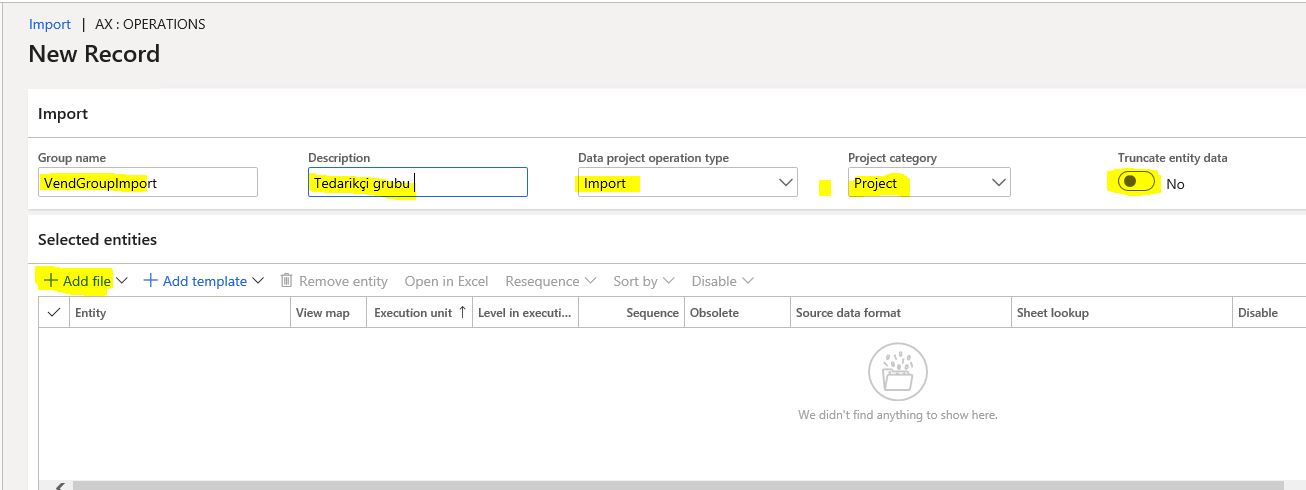Toggle the Truncate entity data switch
This screenshot has width=1306, height=490.
click(1137, 182)
